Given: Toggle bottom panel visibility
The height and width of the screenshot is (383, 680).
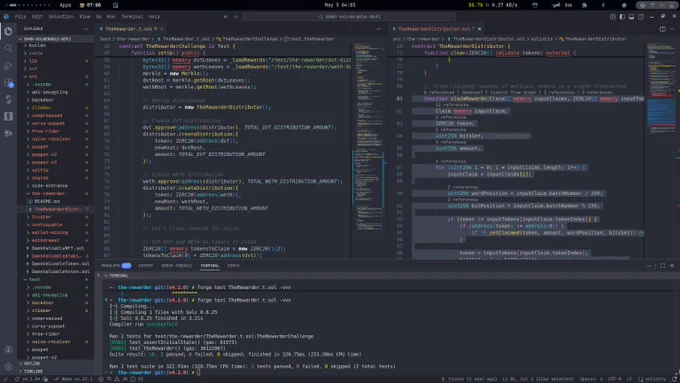Looking at the screenshot, I should point(631,16).
